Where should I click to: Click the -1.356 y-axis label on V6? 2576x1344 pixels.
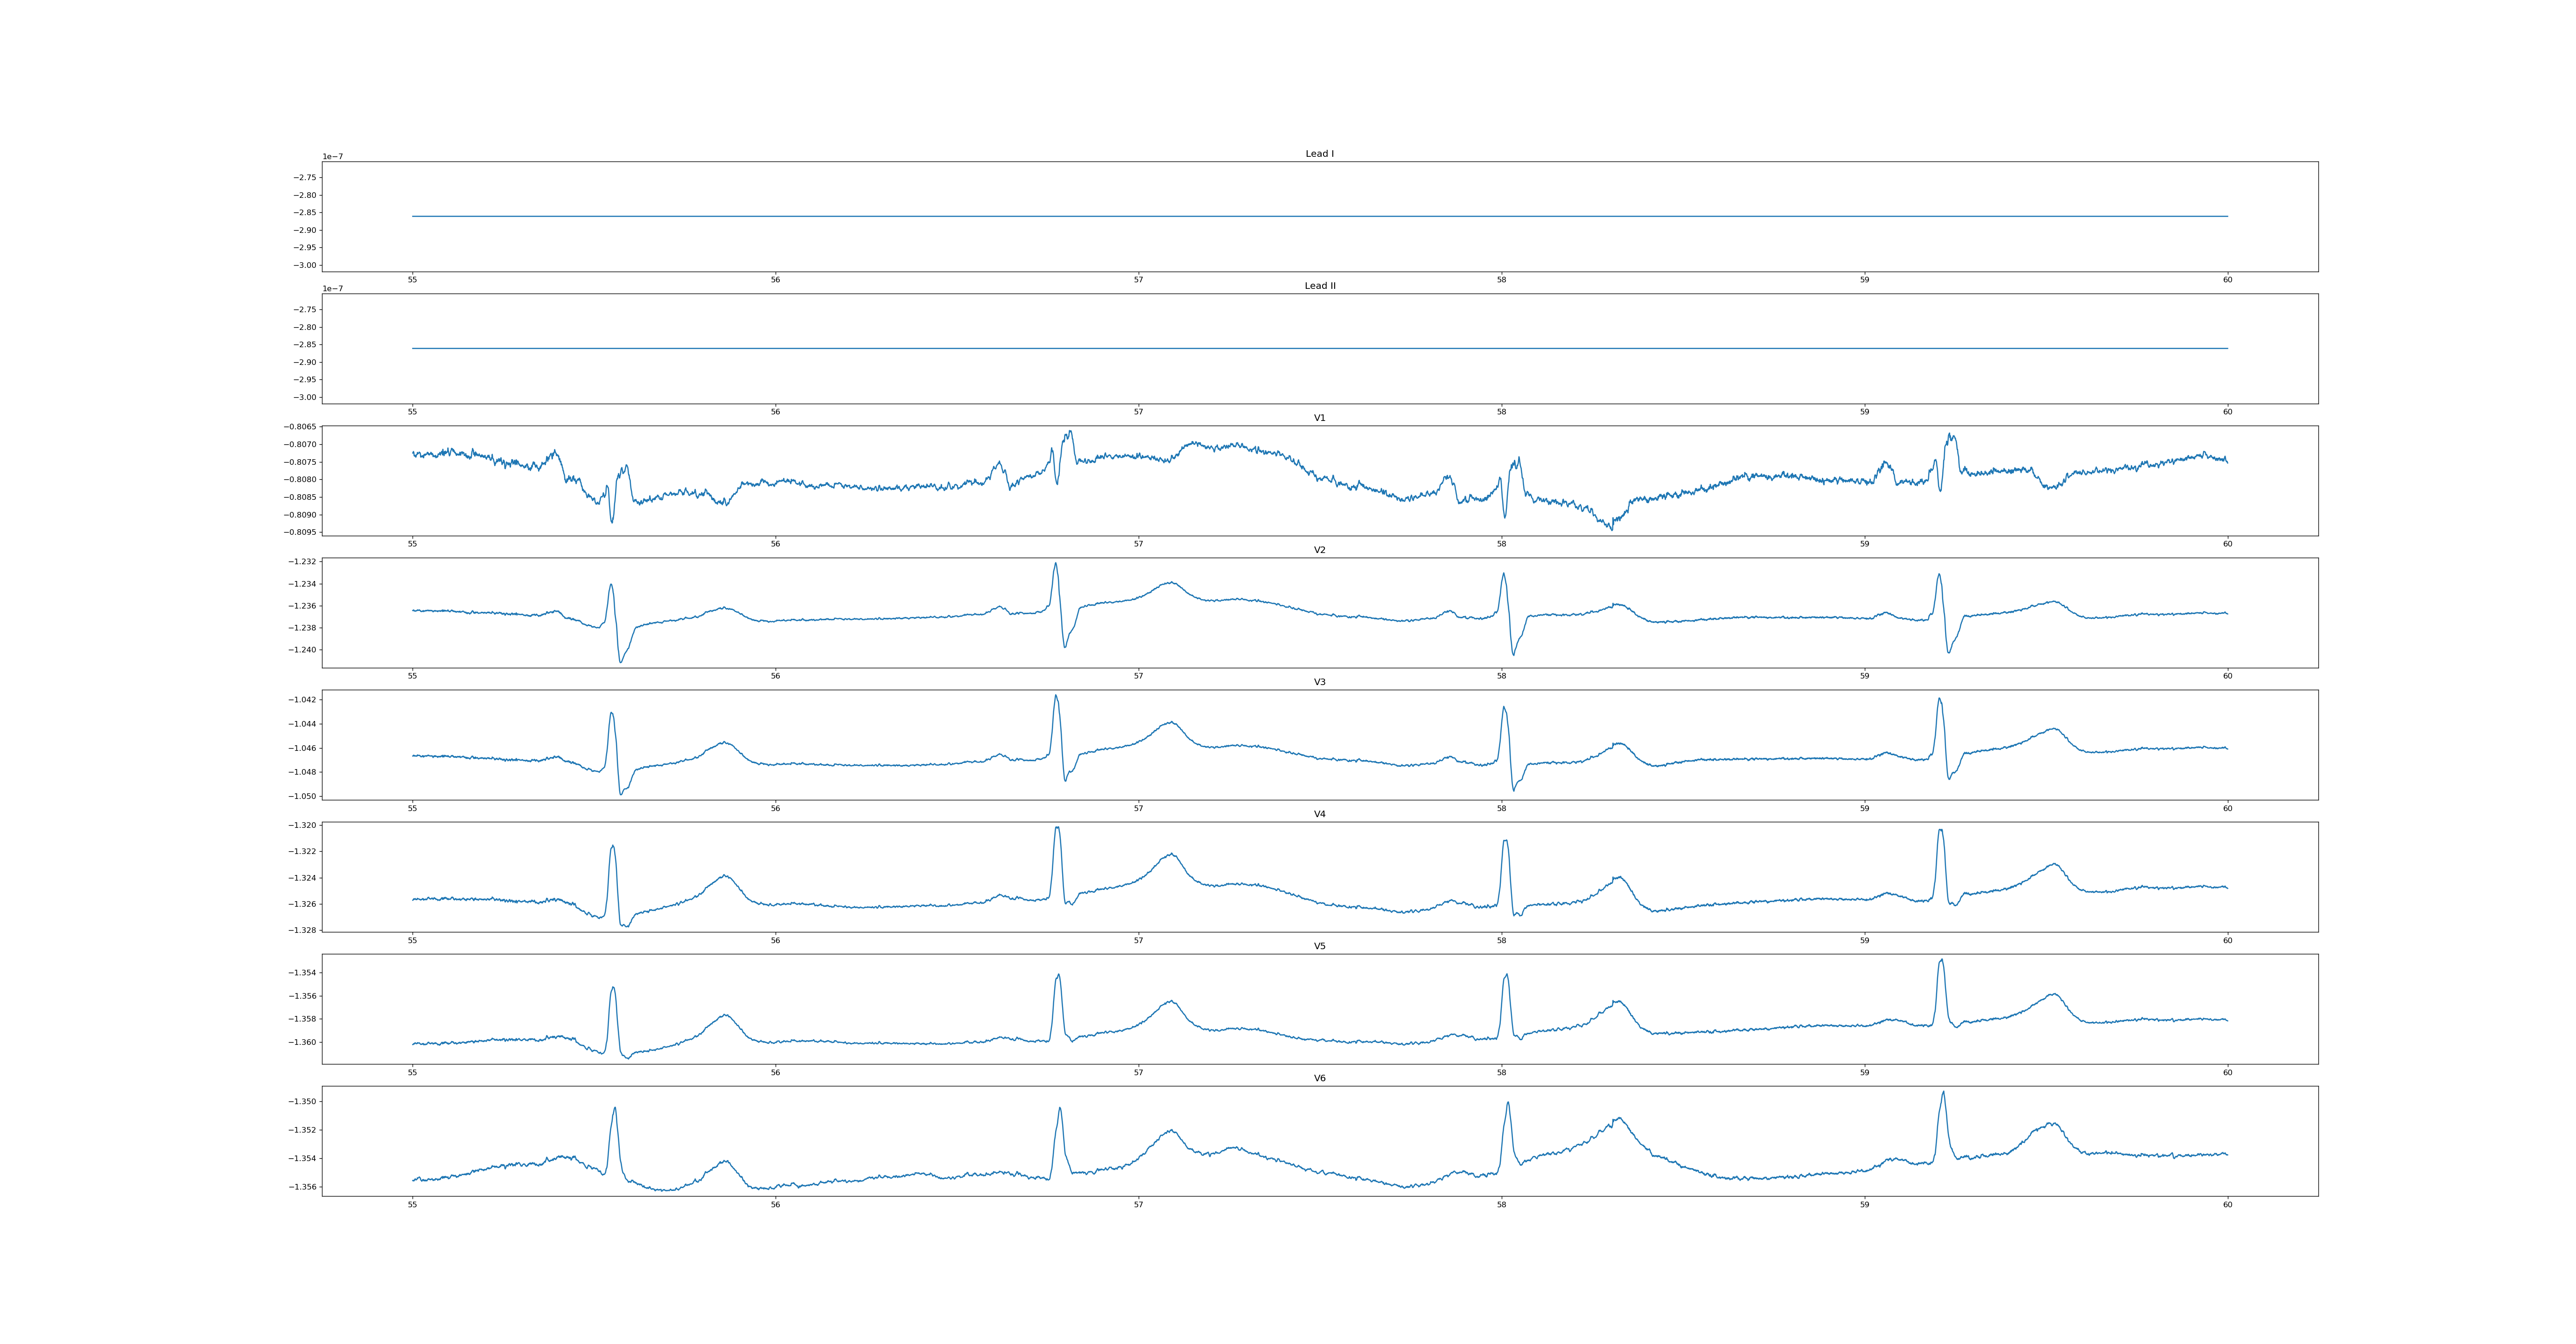pos(303,1187)
